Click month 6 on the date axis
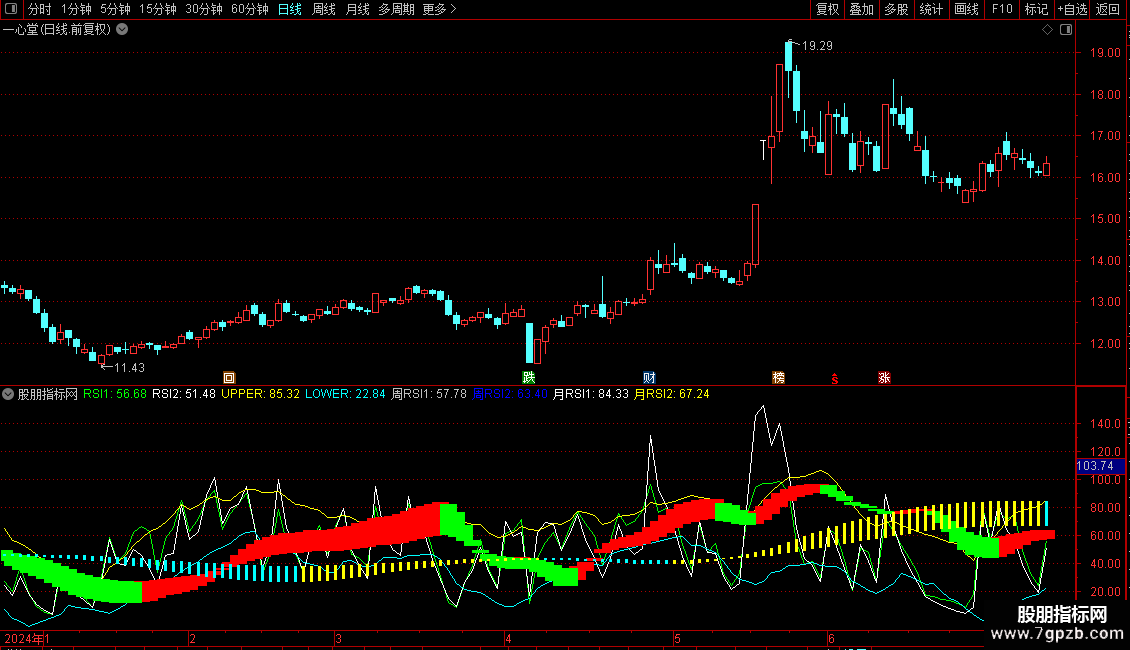The height and width of the screenshot is (650, 1130). click(x=831, y=638)
